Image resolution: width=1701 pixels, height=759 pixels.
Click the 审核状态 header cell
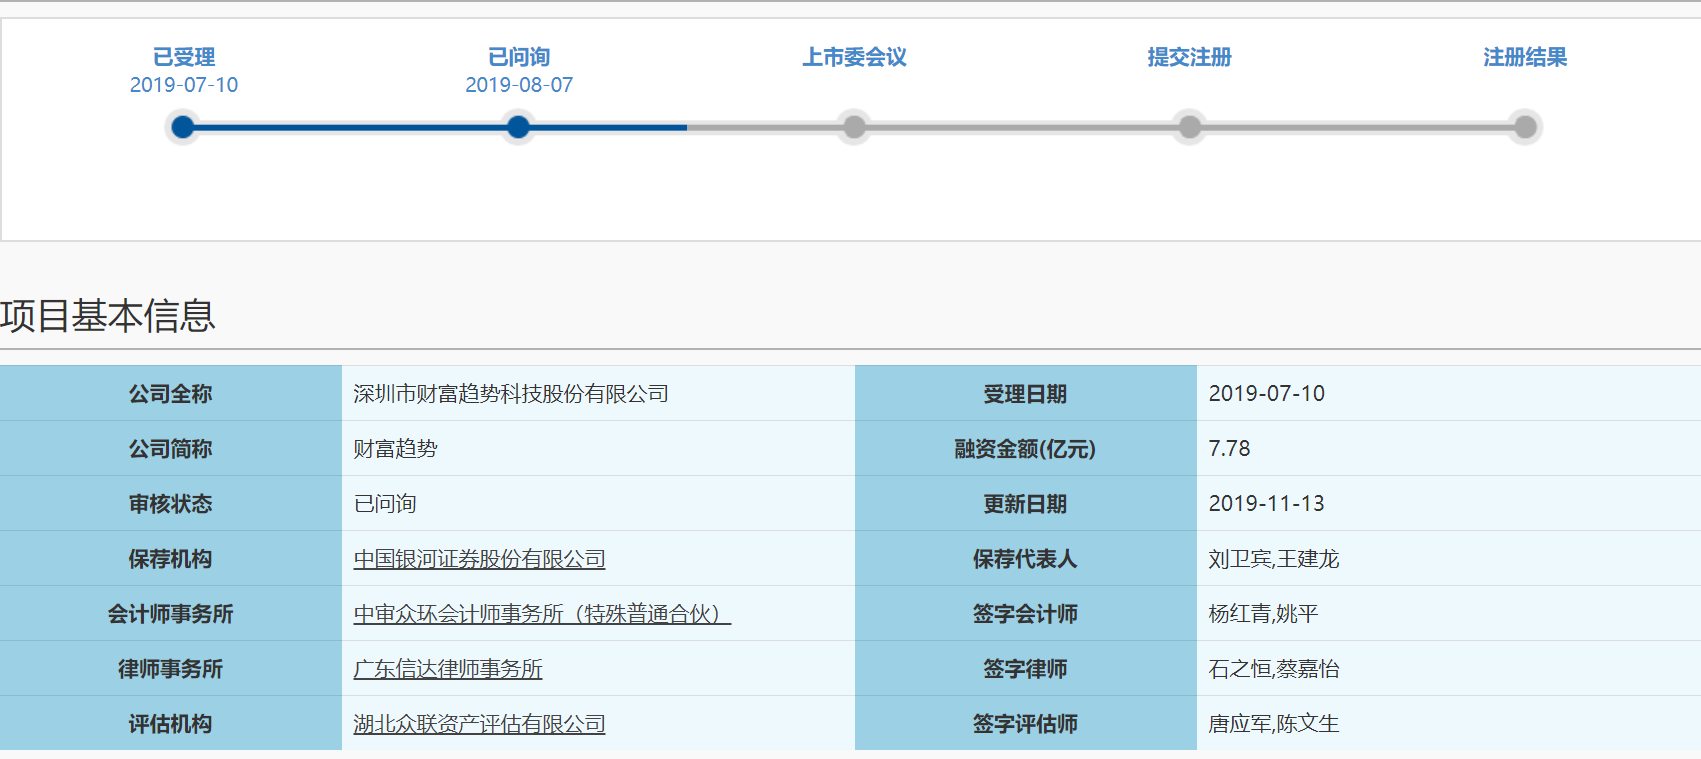(x=171, y=503)
